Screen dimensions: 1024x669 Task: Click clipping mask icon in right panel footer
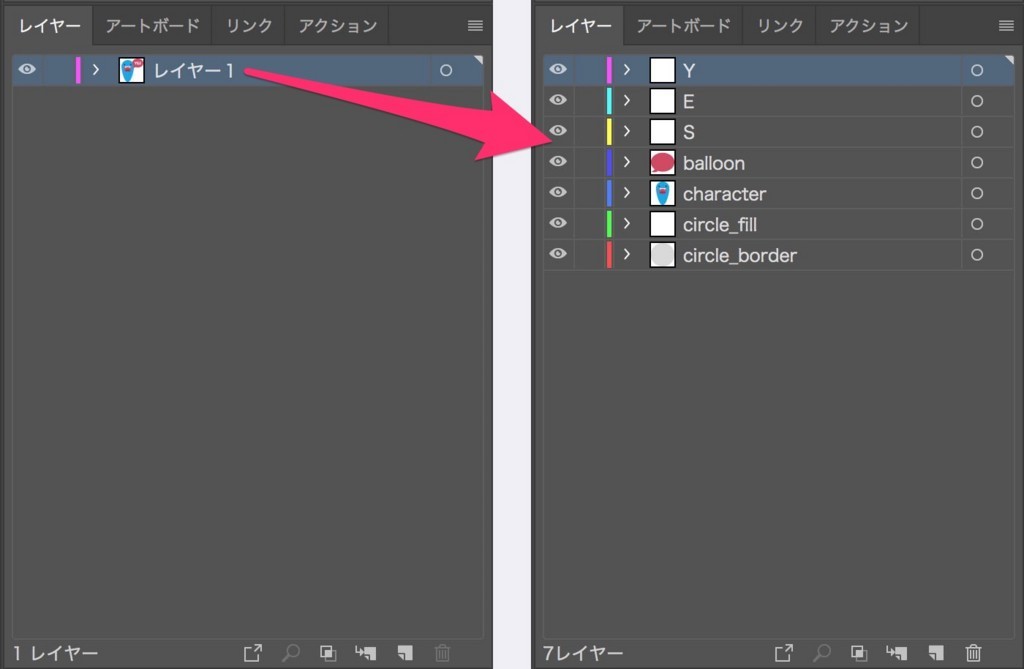tap(858, 653)
